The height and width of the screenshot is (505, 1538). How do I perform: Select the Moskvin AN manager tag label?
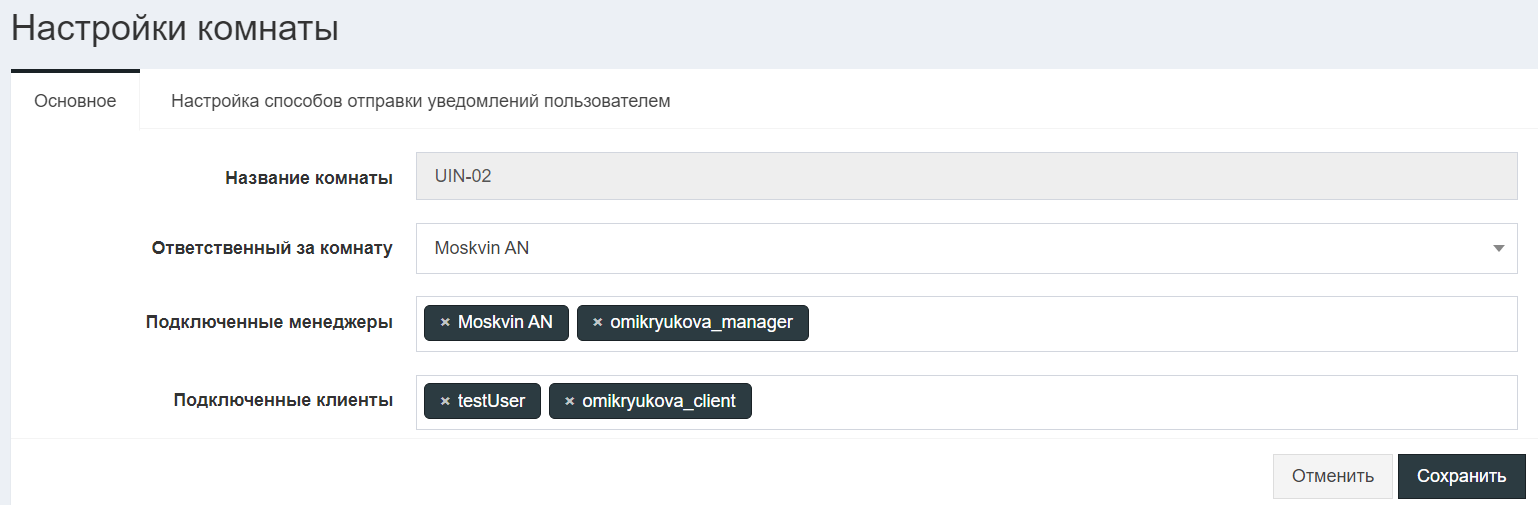pos(505,322)
